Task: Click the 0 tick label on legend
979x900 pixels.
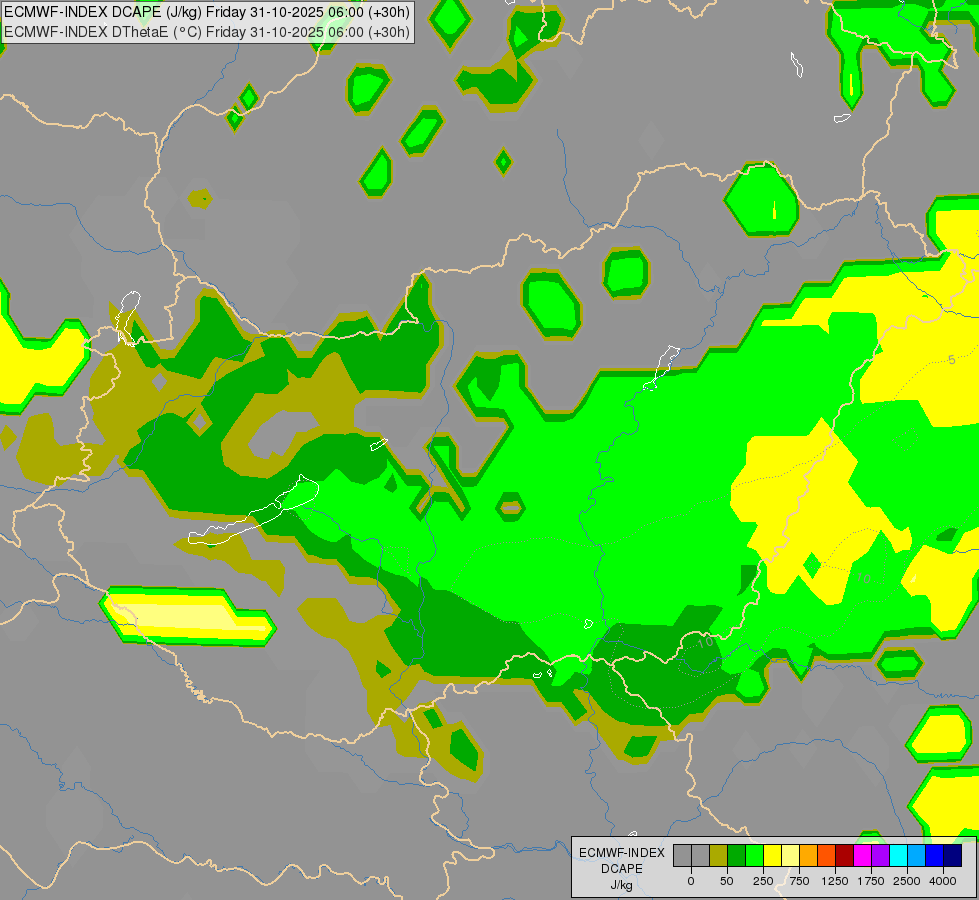Action: click(x=691, y=881)
